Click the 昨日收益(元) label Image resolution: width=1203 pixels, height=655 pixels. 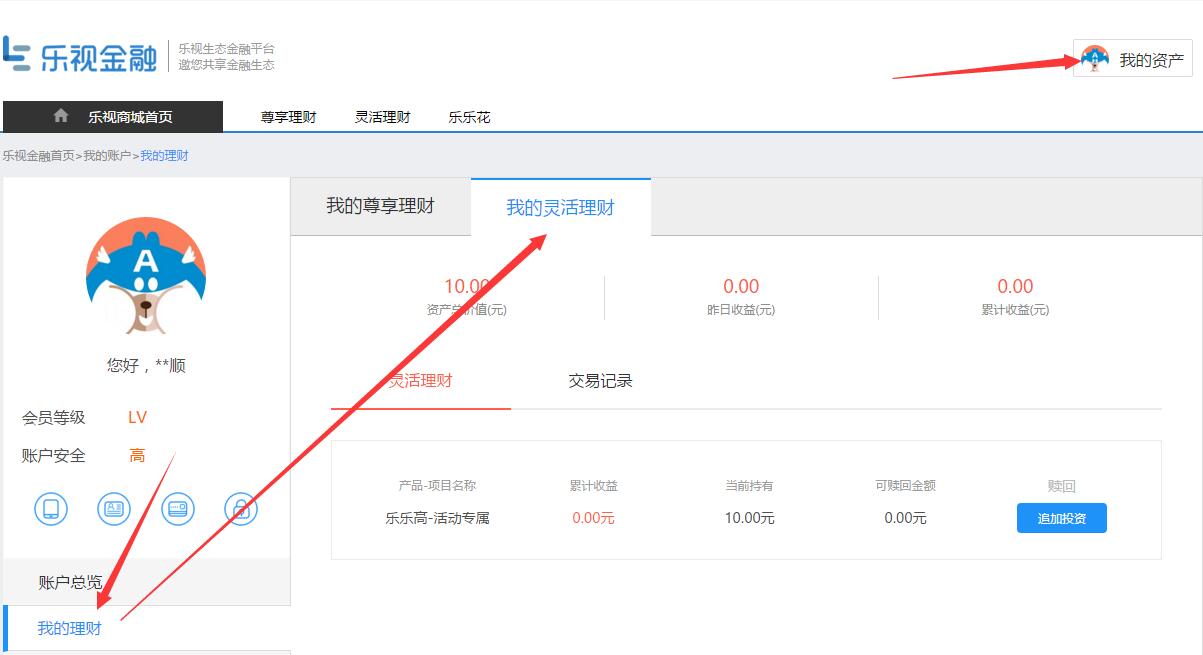coord(741,310)
